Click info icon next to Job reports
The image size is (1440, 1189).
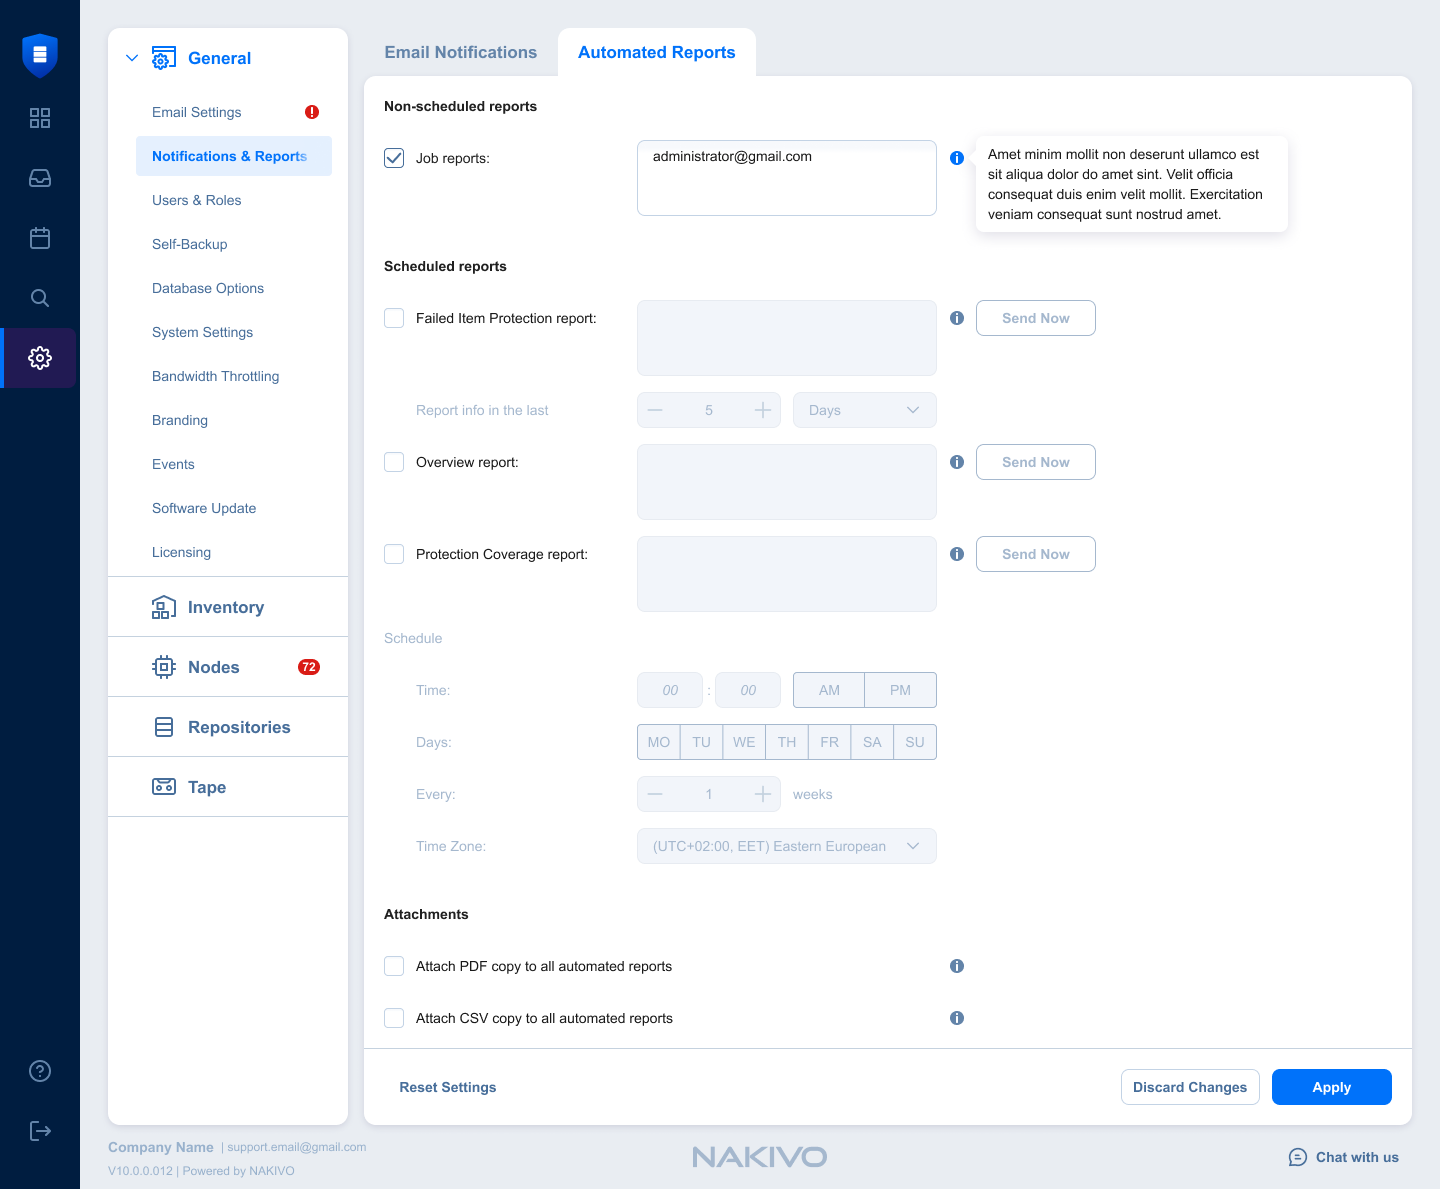[957, 158]
